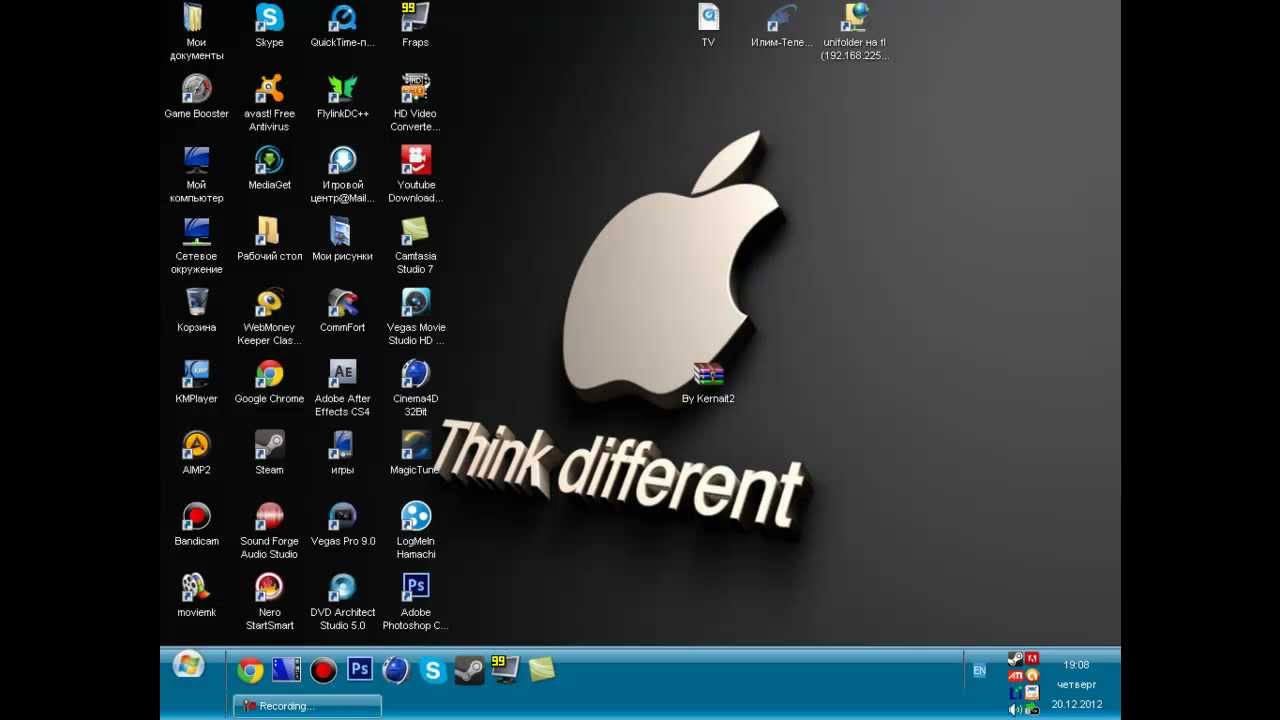
Task: Launch Vegas Movie Studio HD desktop shortcut
Action: [415, 316]
